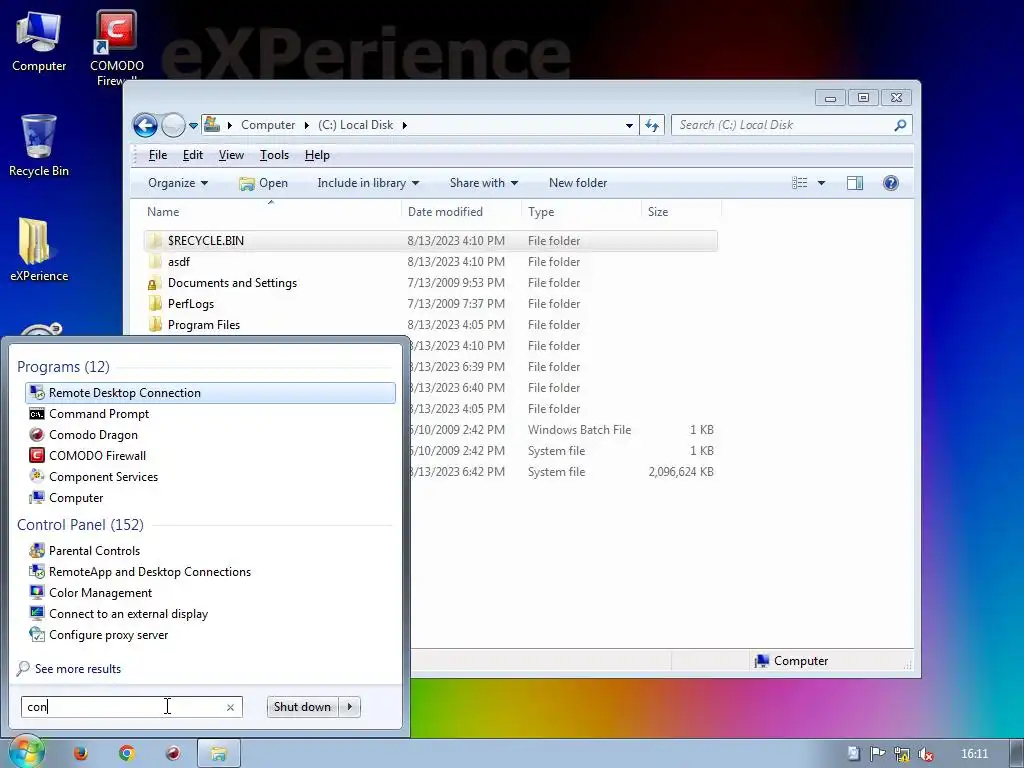Open the Edit menu
This screenshot has height=768, width=1024.
tap(193, 155)
